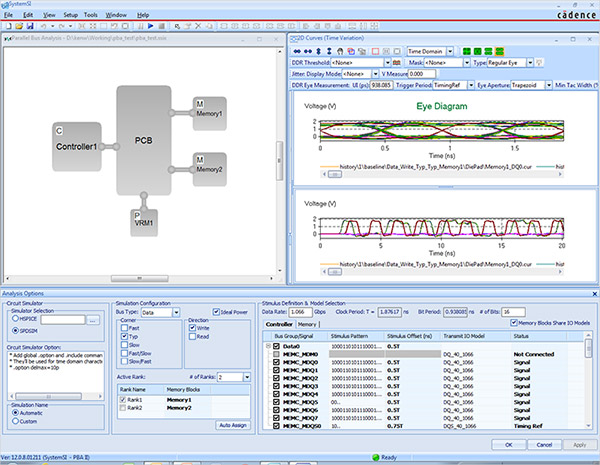Select the stacked-pane green layout icon

[488, 51]
